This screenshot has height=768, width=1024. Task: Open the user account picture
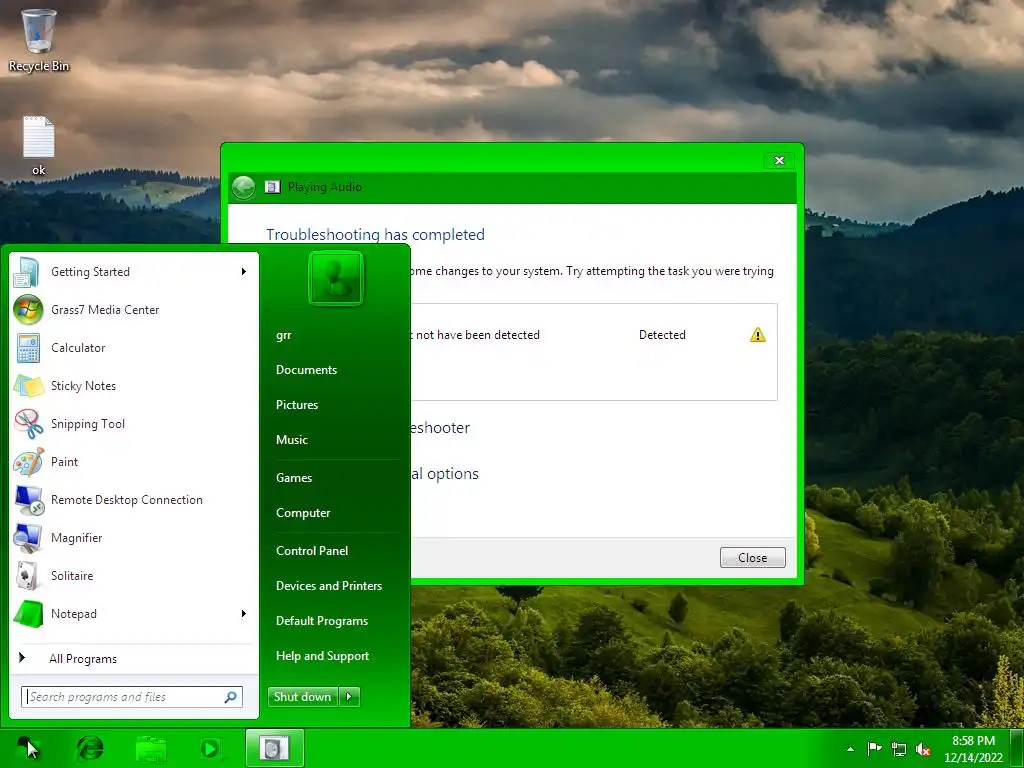click(336, 278)
